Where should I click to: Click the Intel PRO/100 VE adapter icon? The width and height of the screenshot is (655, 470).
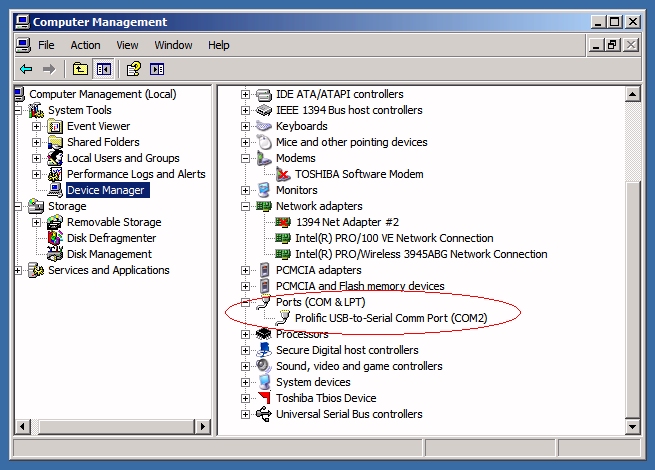(x=283, y=238)
